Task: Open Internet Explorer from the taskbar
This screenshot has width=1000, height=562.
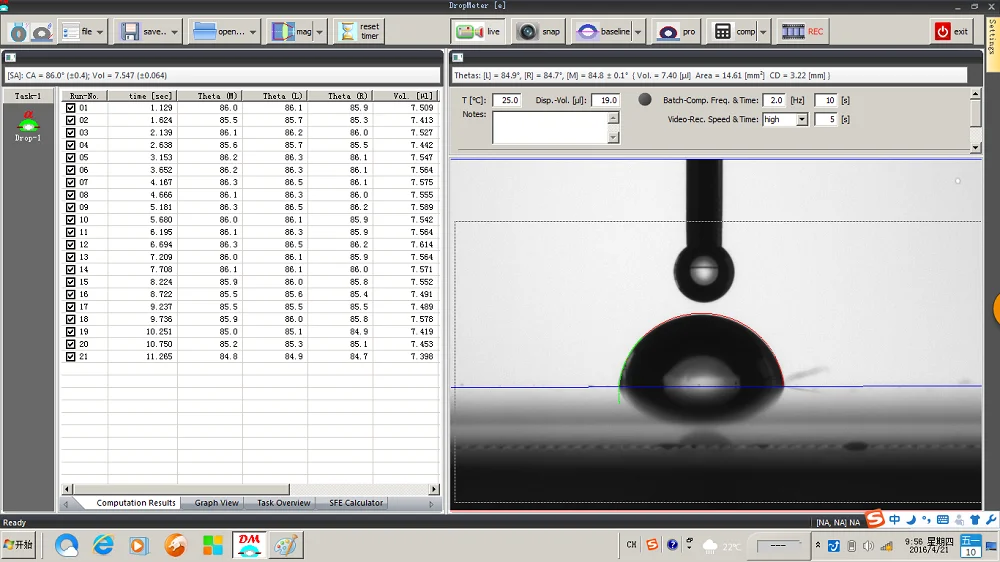Action: pos(103,545)
